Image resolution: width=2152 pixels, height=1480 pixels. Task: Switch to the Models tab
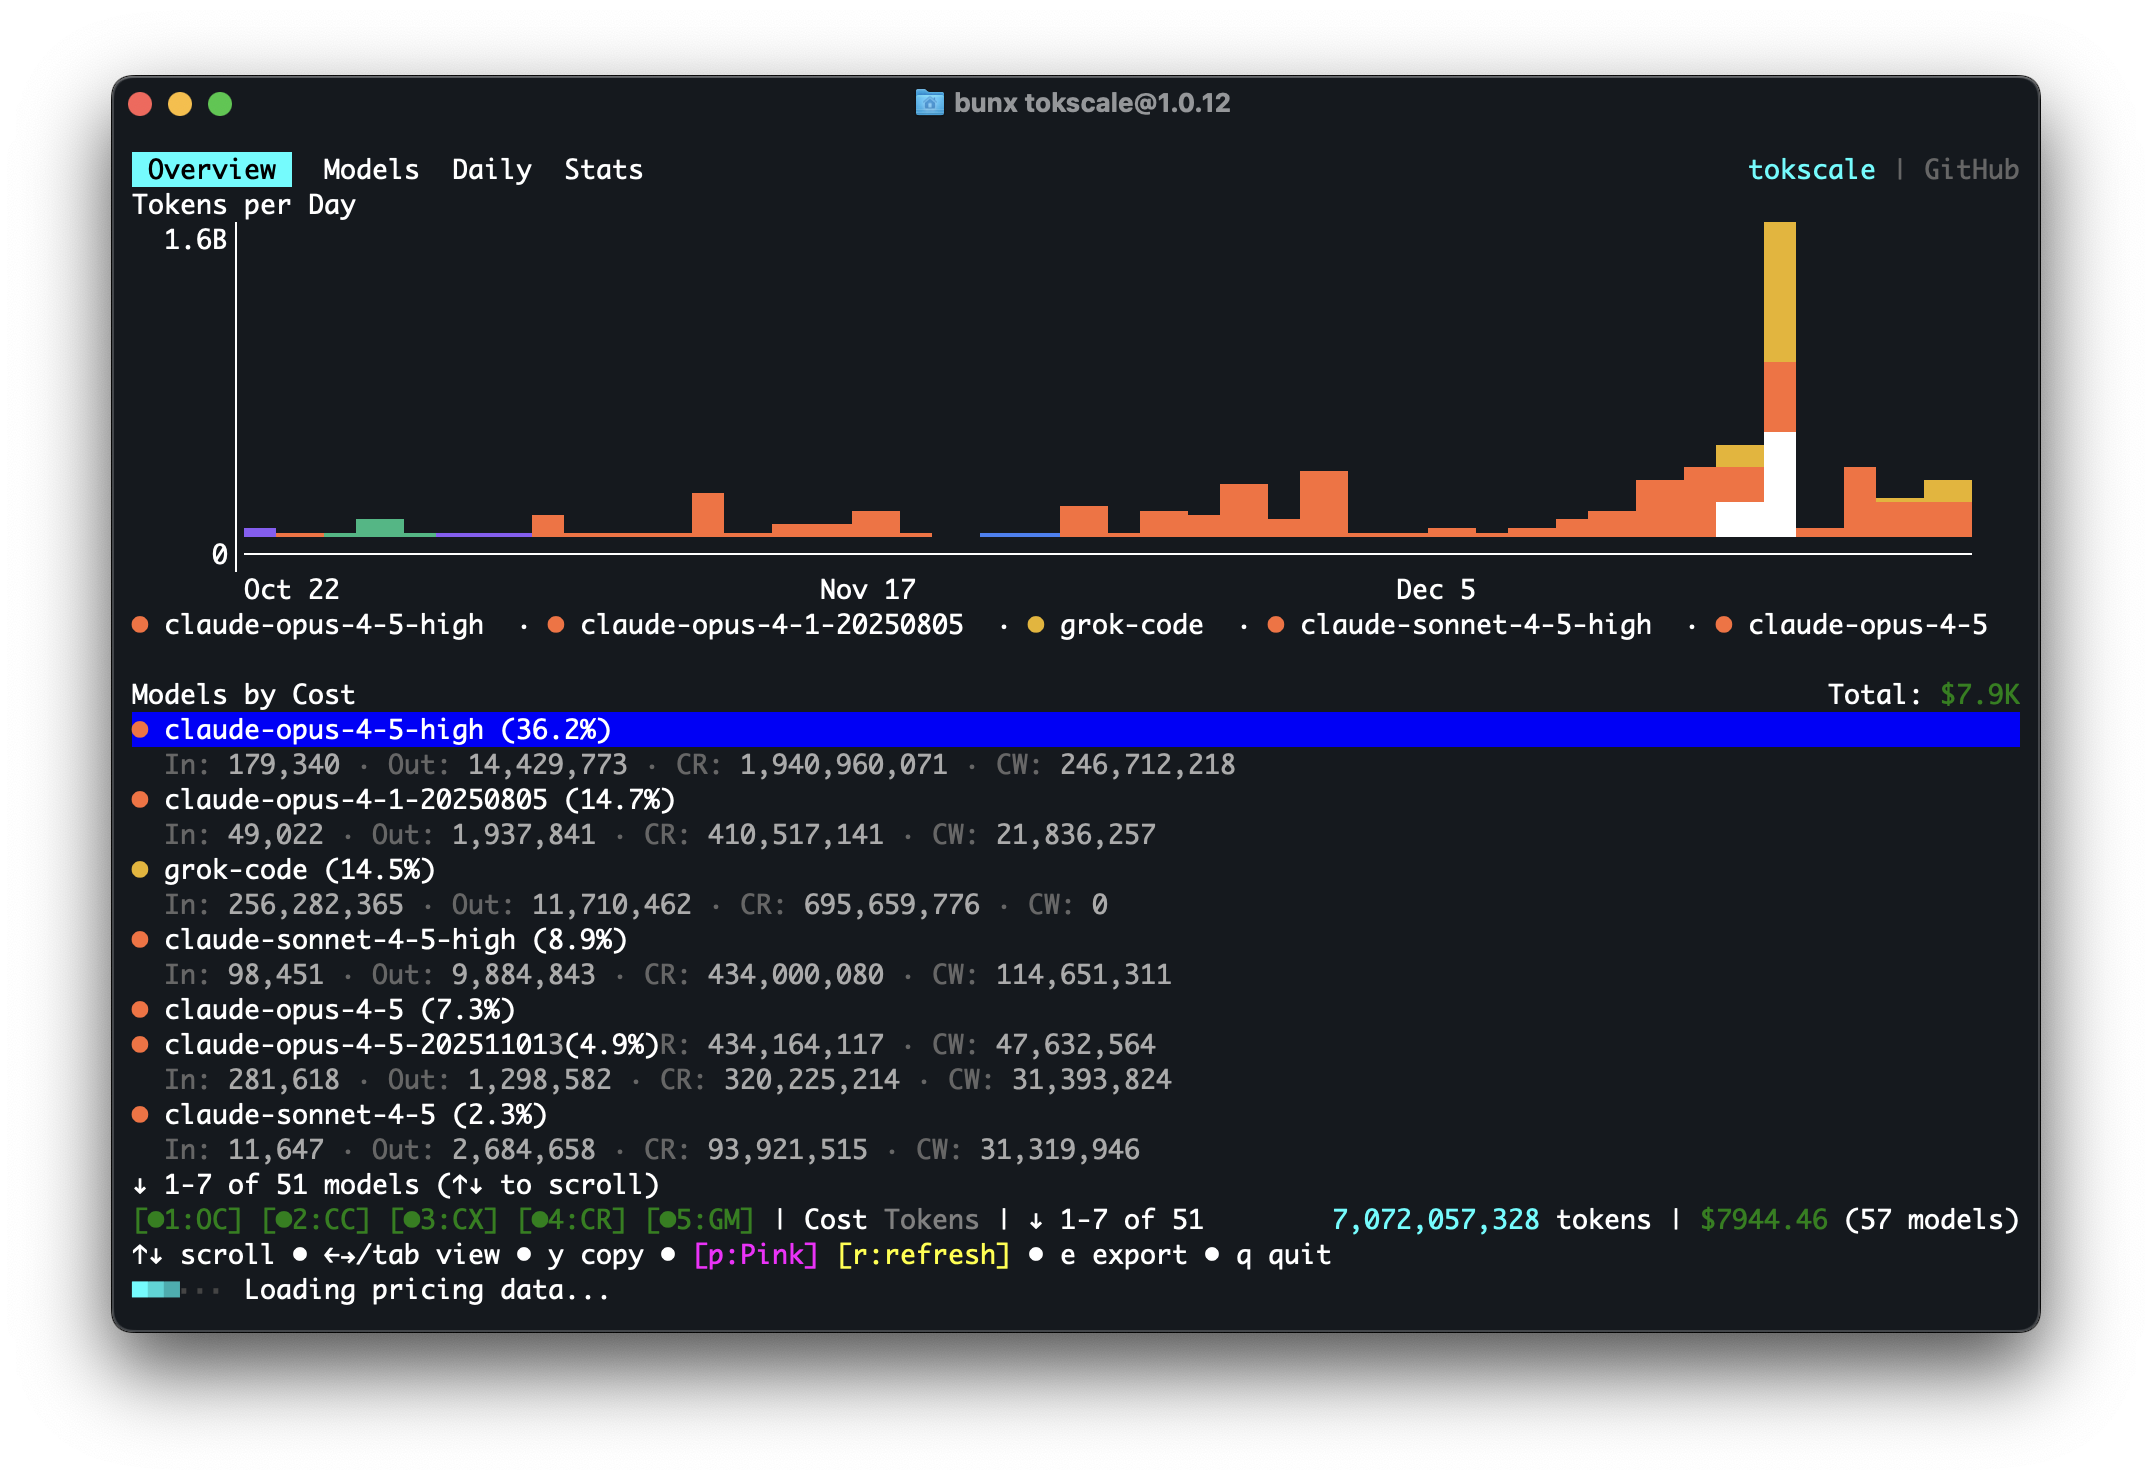371,170
